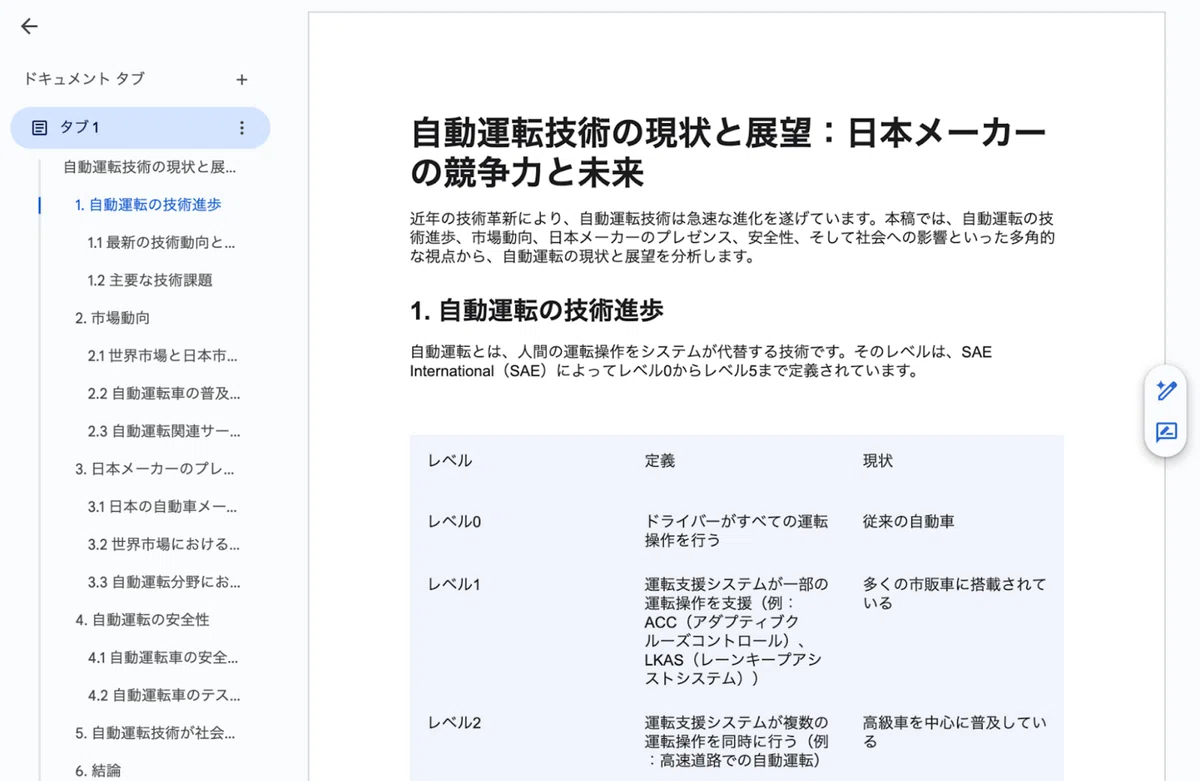Click the table header cell レベル

[x=450, y=461]
